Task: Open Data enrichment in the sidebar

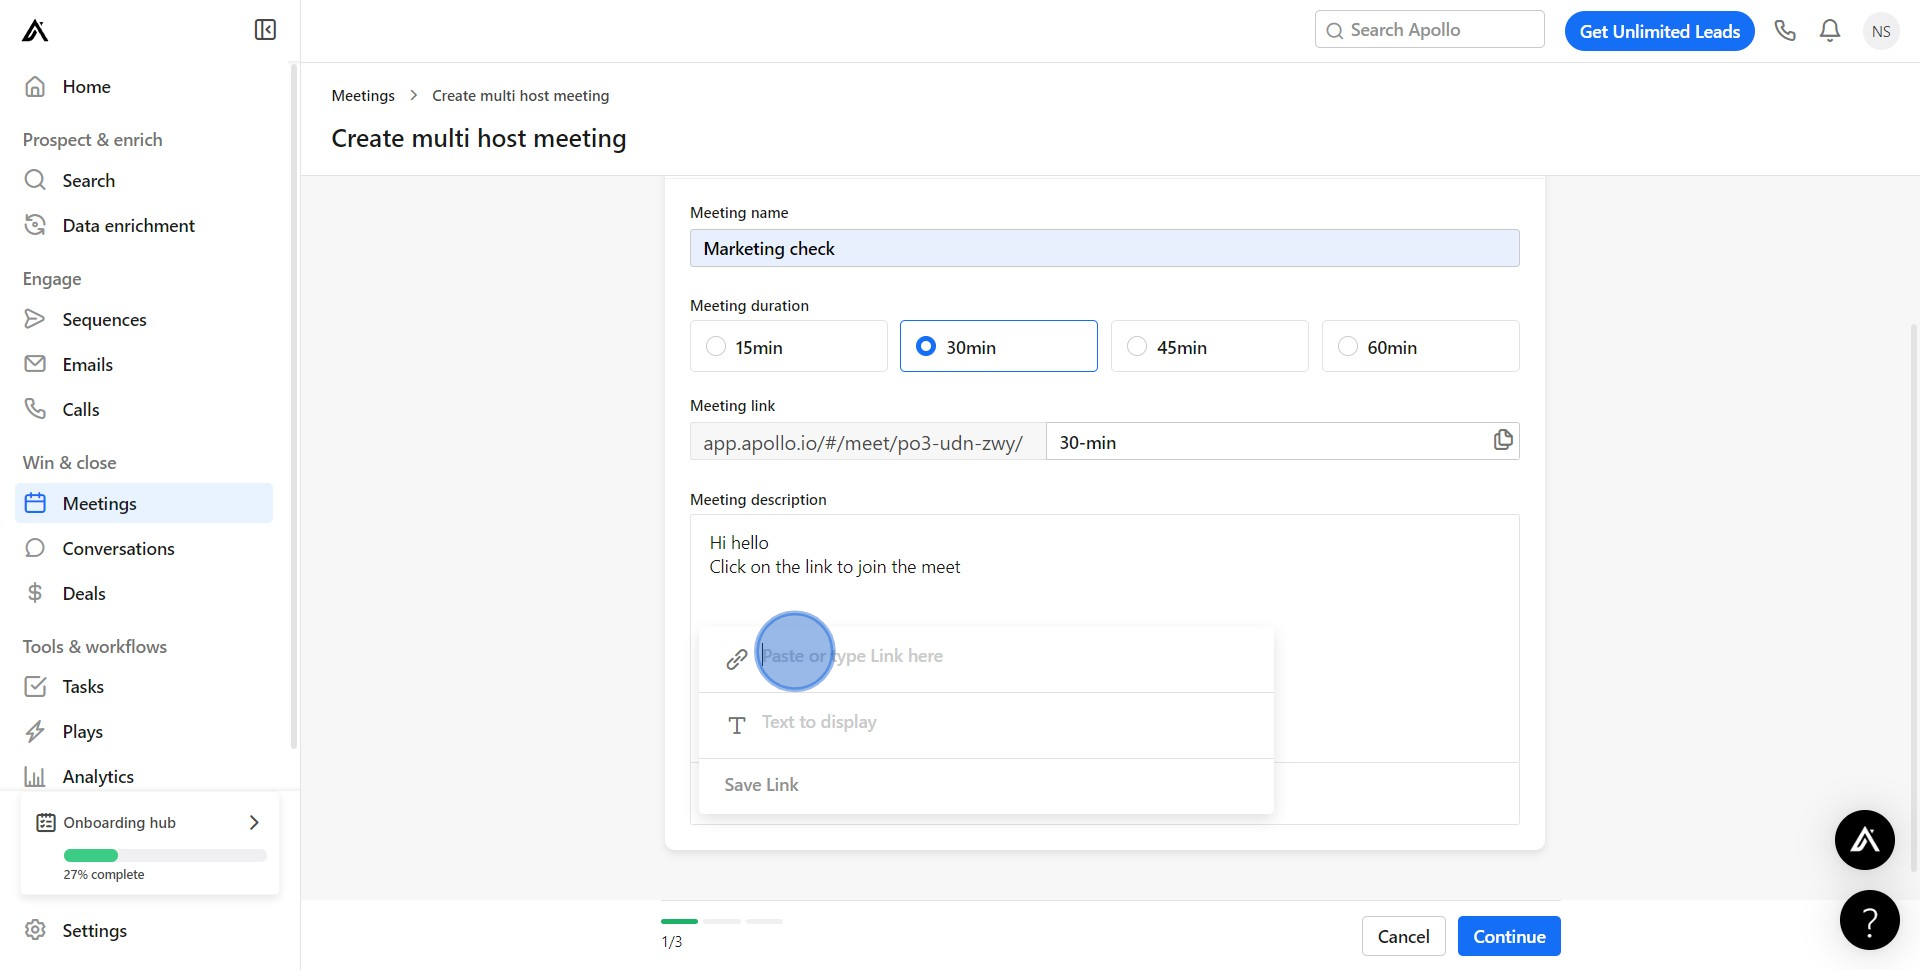Action: 144,225
